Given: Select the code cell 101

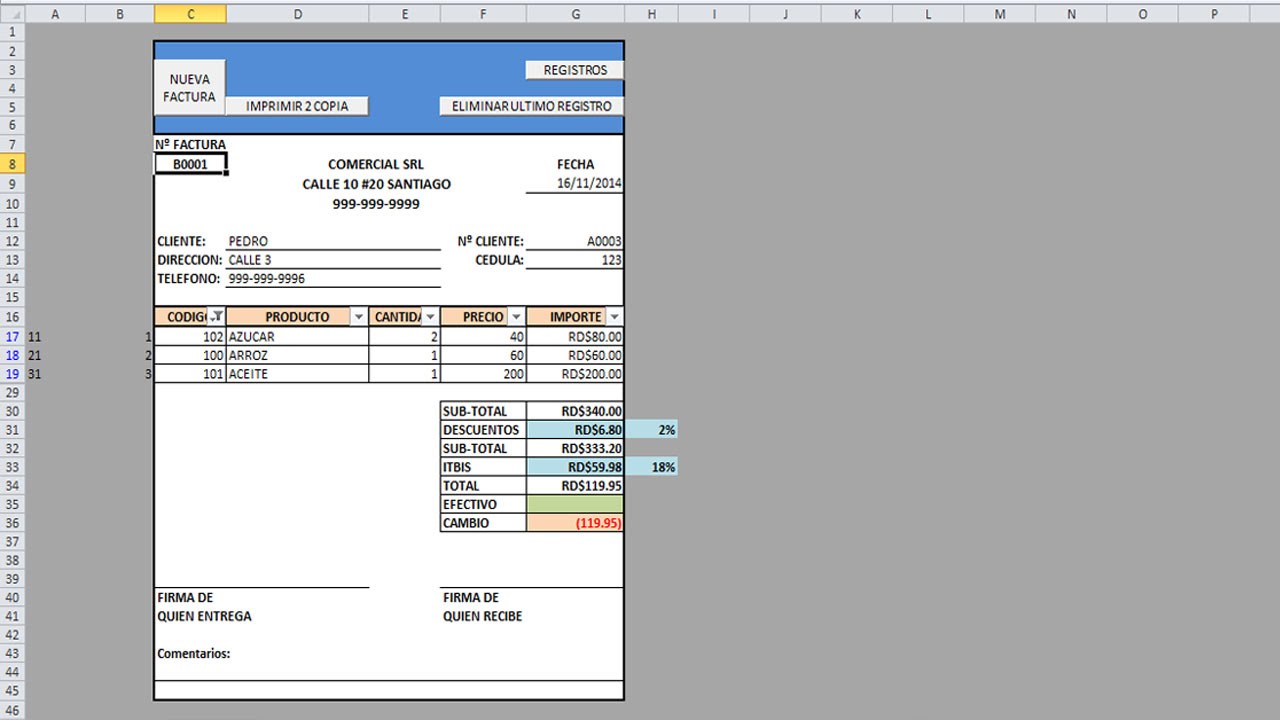Looking at the screenshot, I should pyautogui.click(x=190, y=374).
